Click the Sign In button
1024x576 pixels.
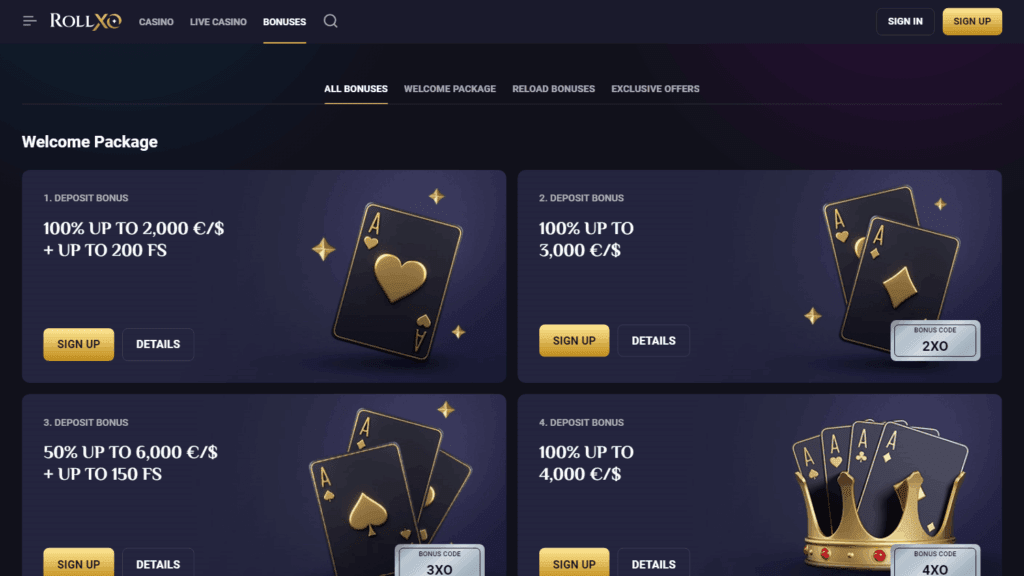pos(905,22)
